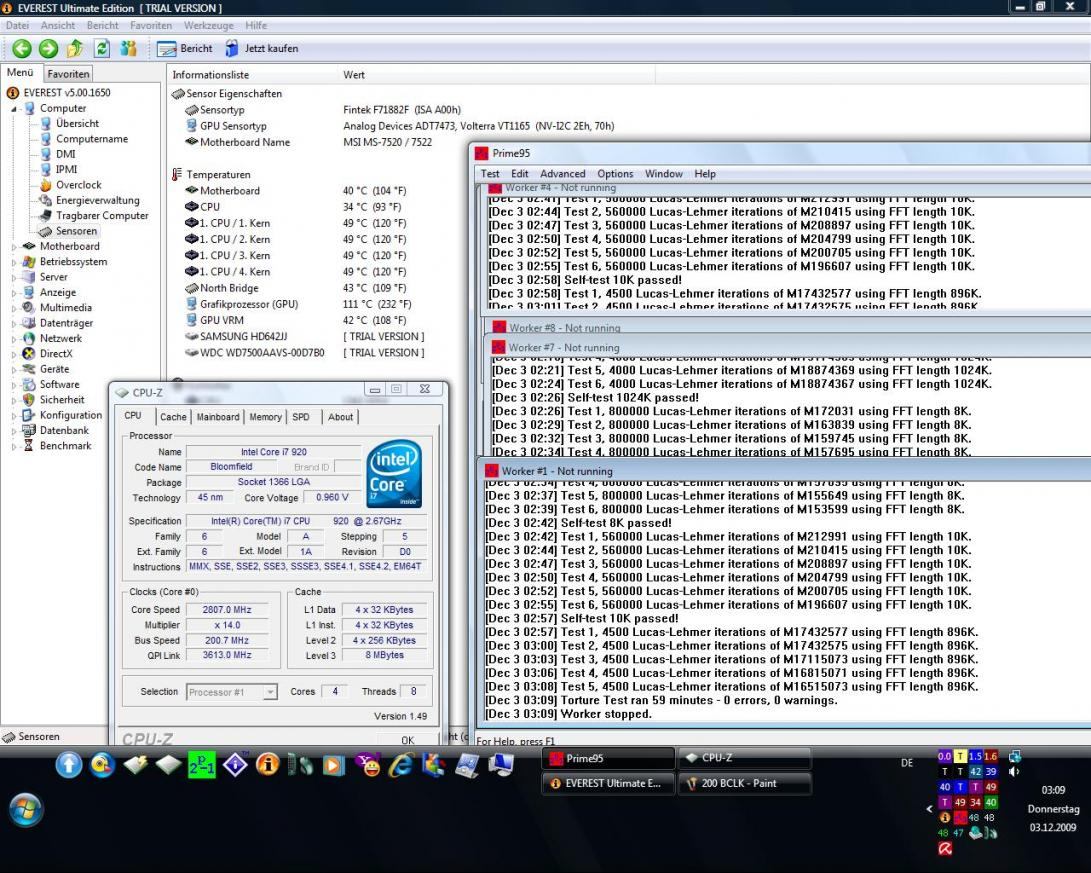Expand the Multimedia tree node
1091x873 pixels.
coord(14,308)
